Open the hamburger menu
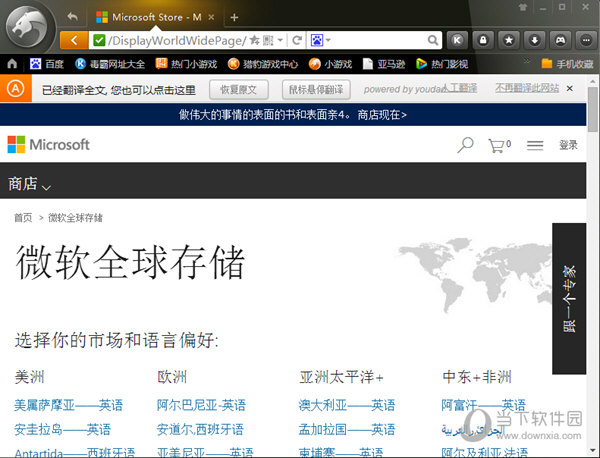This screenshot has width=600, height=458. click(535, 145)
